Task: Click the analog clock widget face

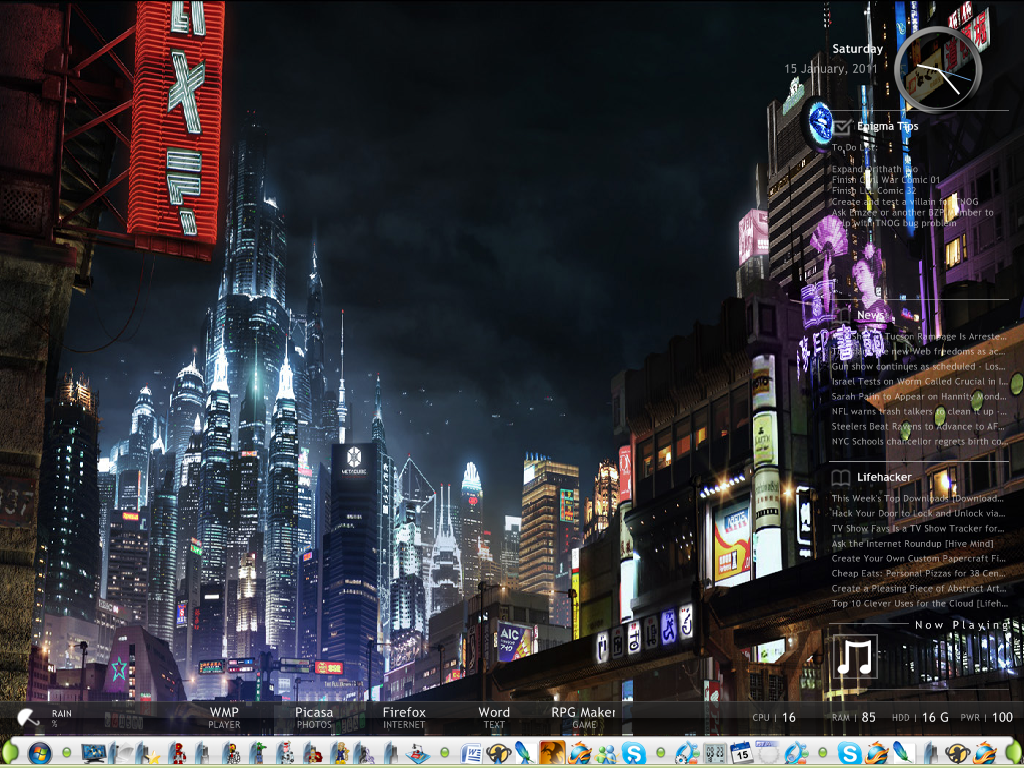Action: pos(935,68)
